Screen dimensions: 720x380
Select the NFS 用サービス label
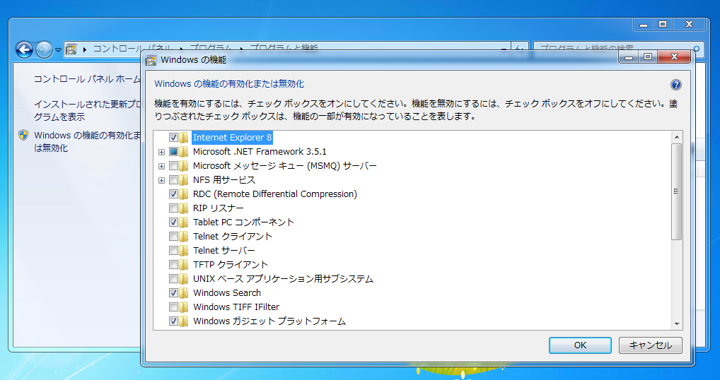224,180
